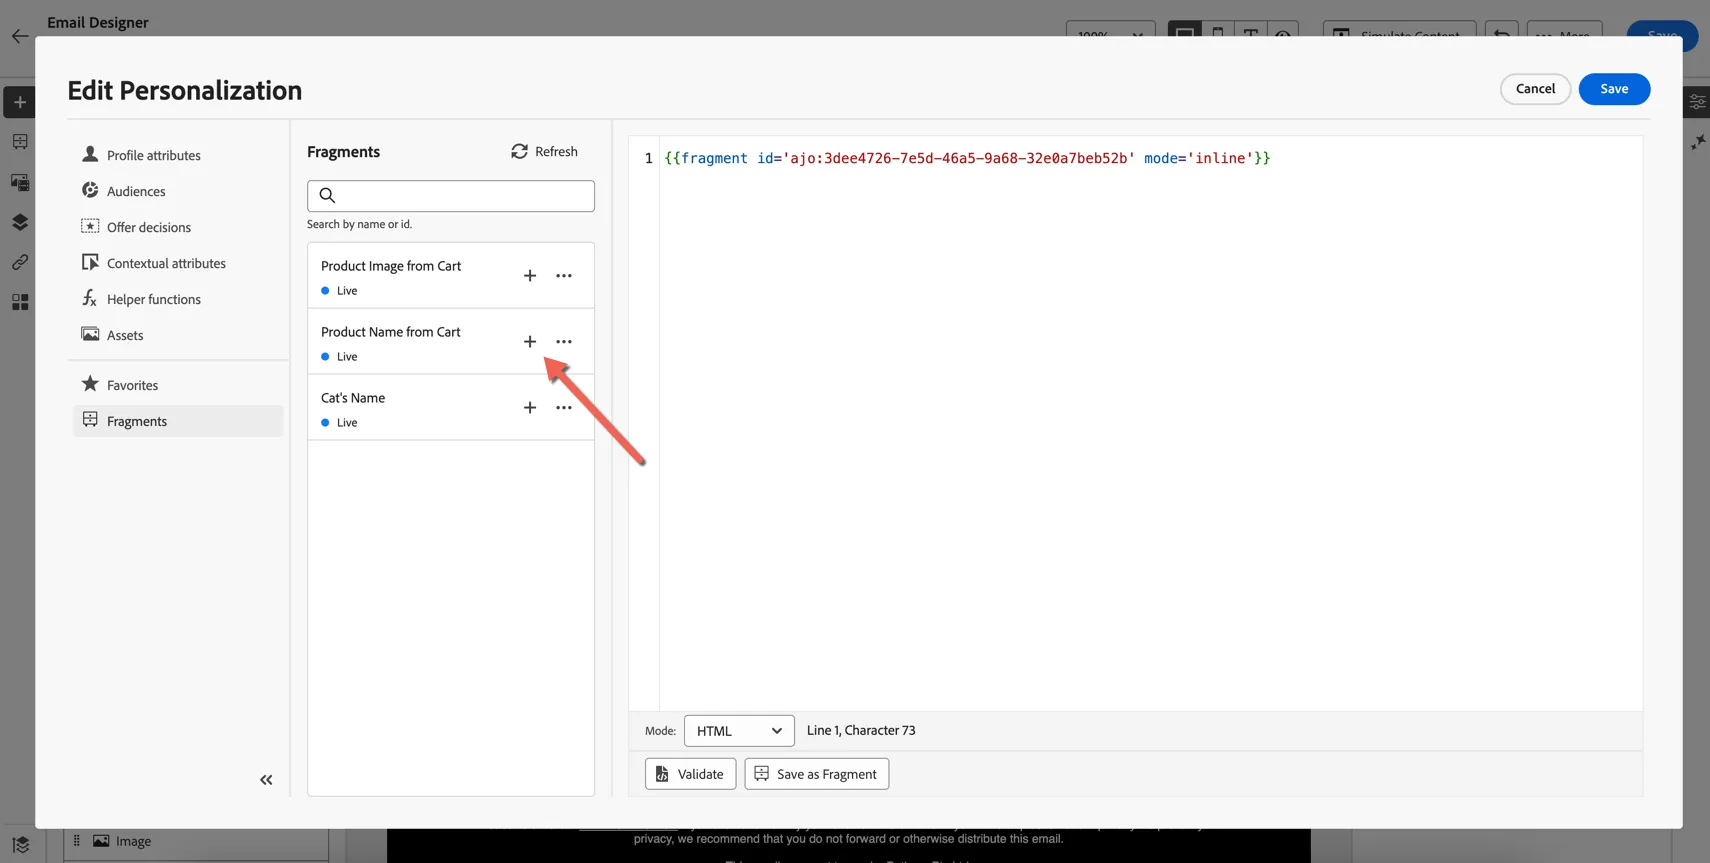This screenshot has height=863, width=1710.
Task: Select Product Image from Cart fragment title
Action: tap(391, 266)
